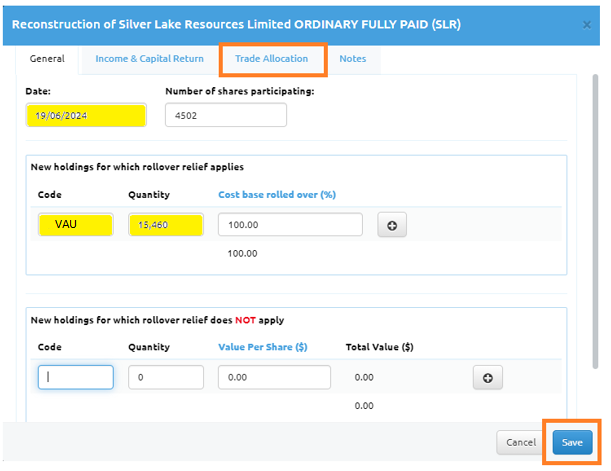Switch to the General tab

point(47,59)
